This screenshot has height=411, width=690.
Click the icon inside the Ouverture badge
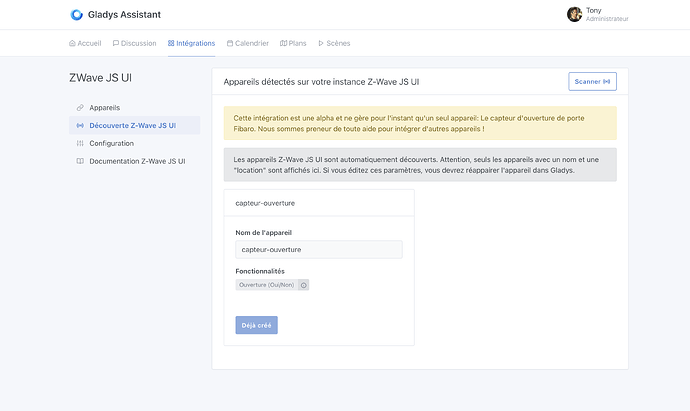(x=304, y=285)
